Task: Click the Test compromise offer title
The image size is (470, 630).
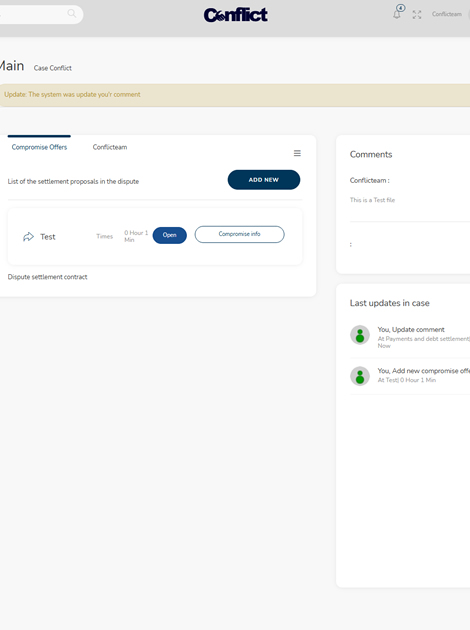Action: point(48,237)
